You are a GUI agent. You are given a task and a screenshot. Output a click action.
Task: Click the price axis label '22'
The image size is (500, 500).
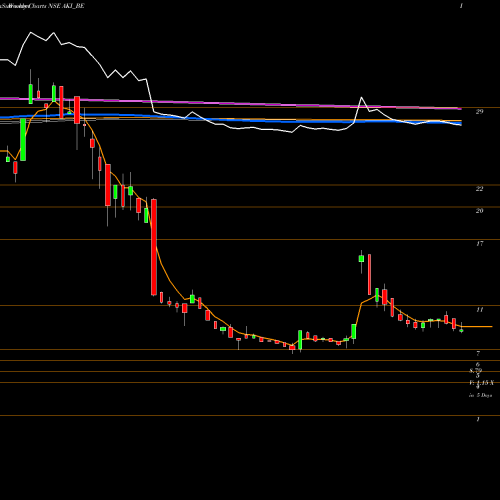coord(479,189)
